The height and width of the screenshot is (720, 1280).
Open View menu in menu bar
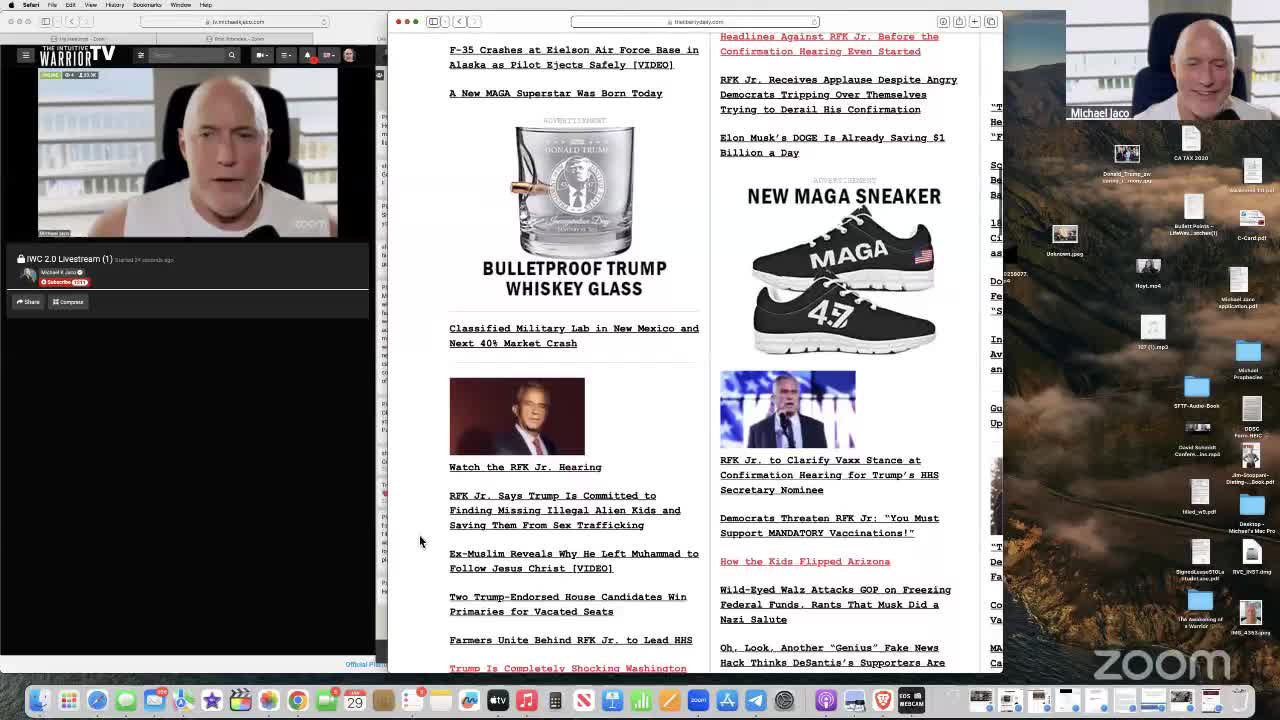click(90, 5)
